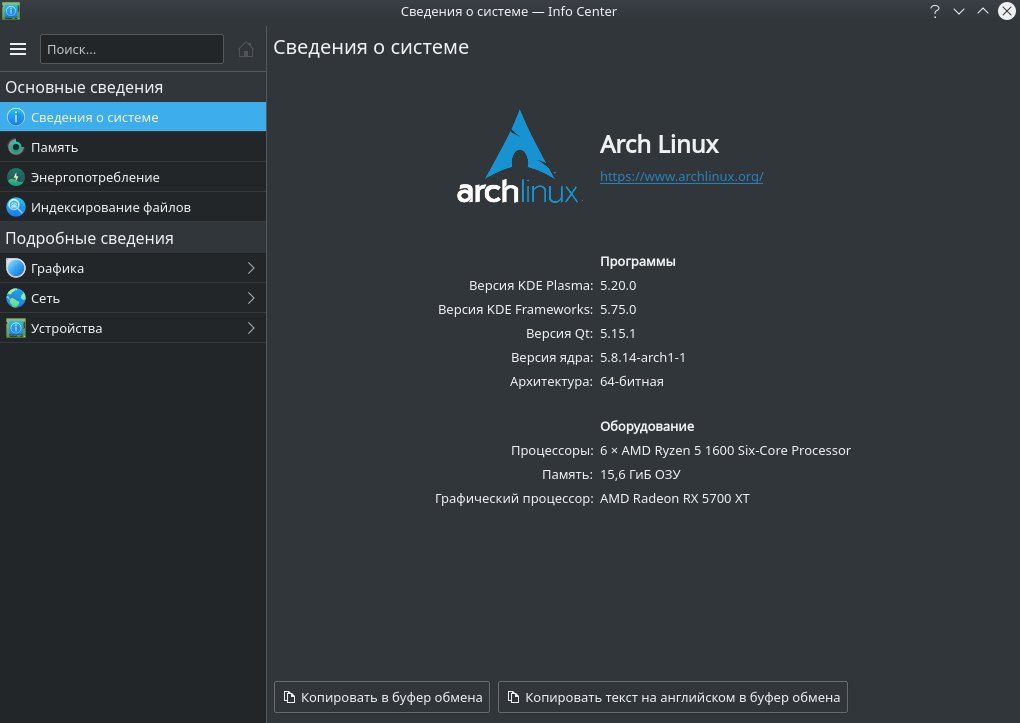This screenshot has height=723, width=1020.
Task: Click the Версия KDE Plasma label
Action: (531, 286)
